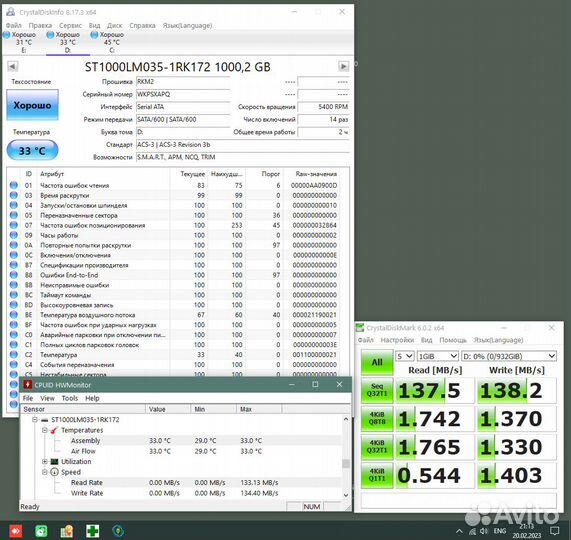Click status circle for attribute 01 row

click(14, 185)
